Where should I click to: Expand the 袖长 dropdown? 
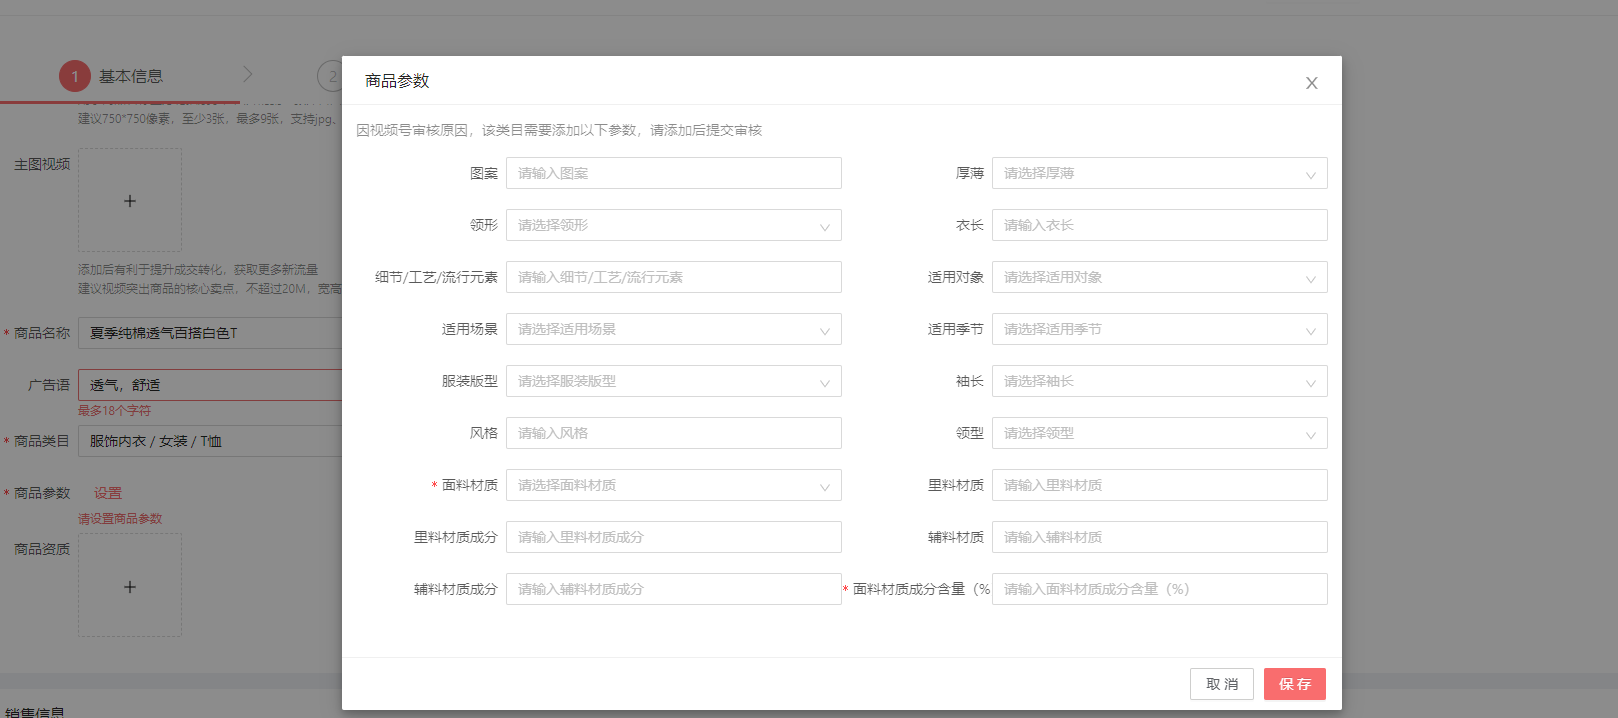(1159, 381)
